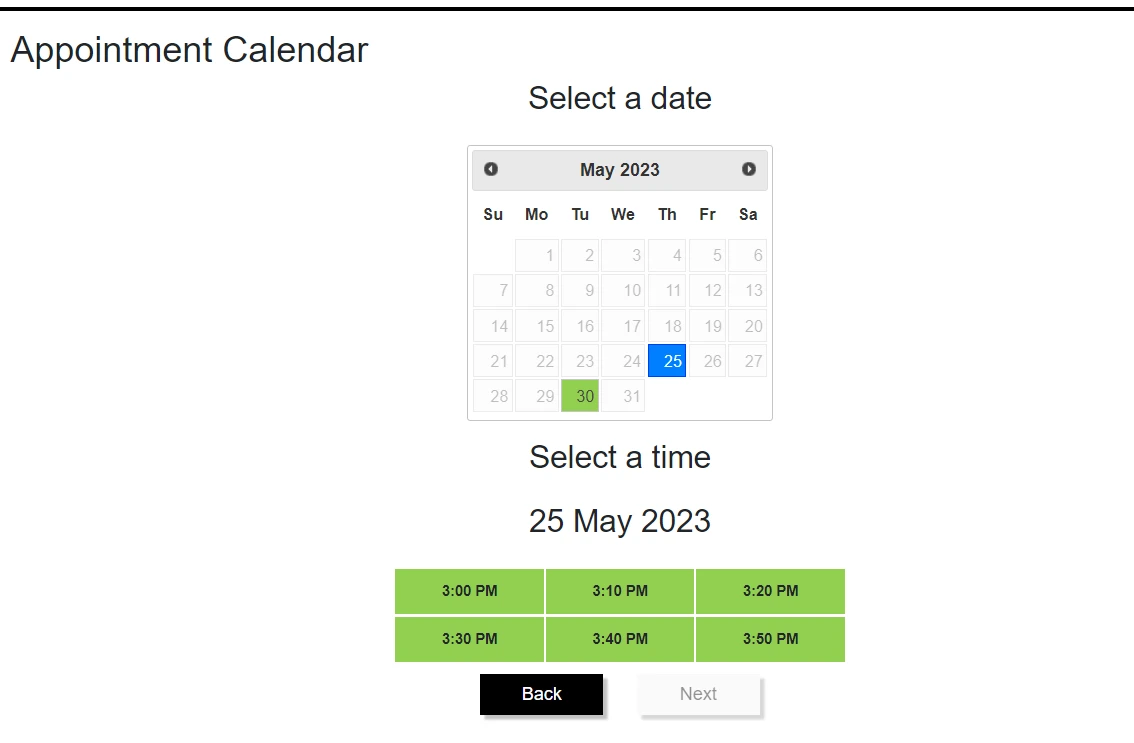Select the 3:10 PM time slot
The width and height of the screenshot is (1134, 743).
tap(620, 591)
